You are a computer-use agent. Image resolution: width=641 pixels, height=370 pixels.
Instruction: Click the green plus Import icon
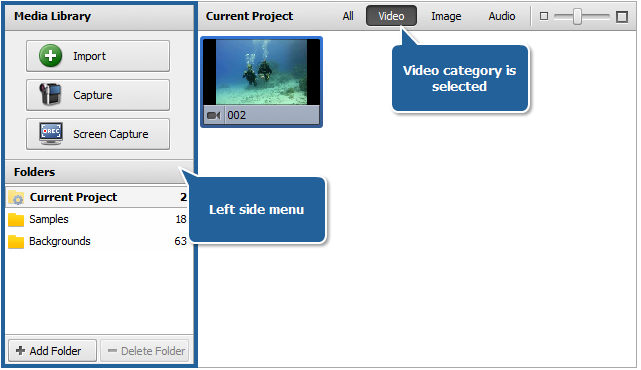pos(50,56)
